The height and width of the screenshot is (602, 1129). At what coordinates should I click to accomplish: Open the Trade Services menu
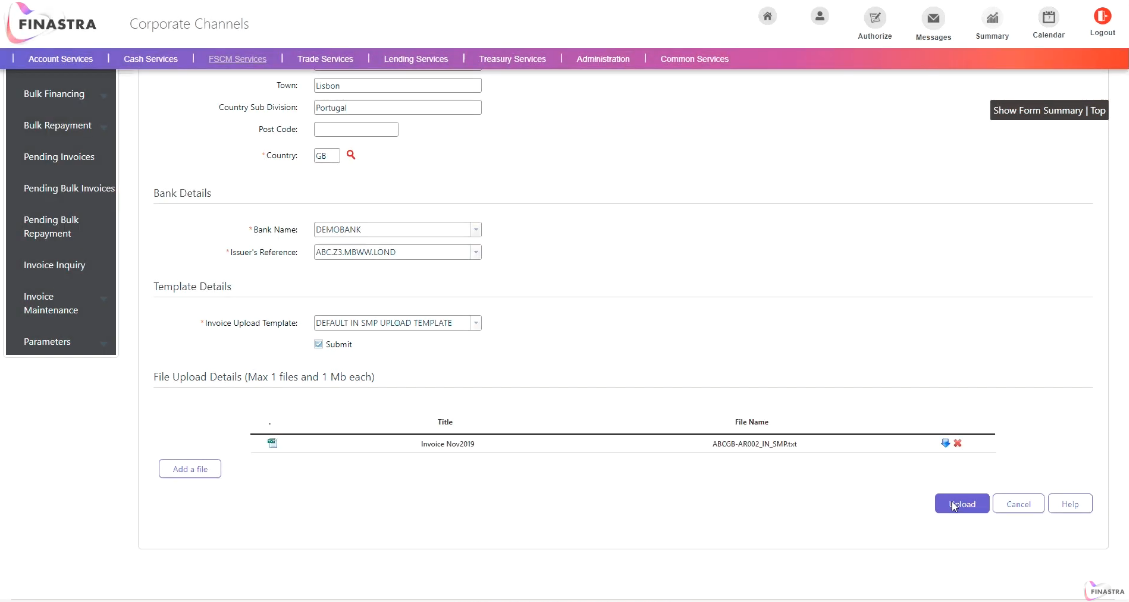click(x=325, y=59)
